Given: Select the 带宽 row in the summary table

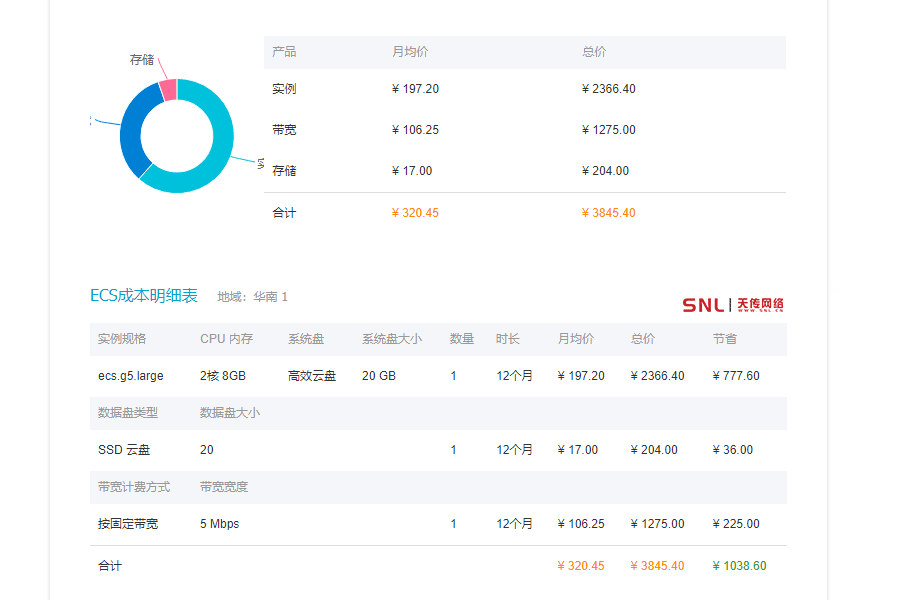Looking at the screenshot, I should click(x=284, y=130).
